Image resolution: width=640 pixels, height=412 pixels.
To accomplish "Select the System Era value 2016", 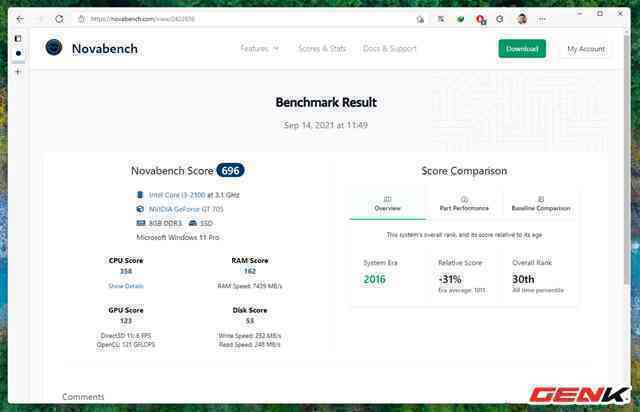I will coord(374,279).
